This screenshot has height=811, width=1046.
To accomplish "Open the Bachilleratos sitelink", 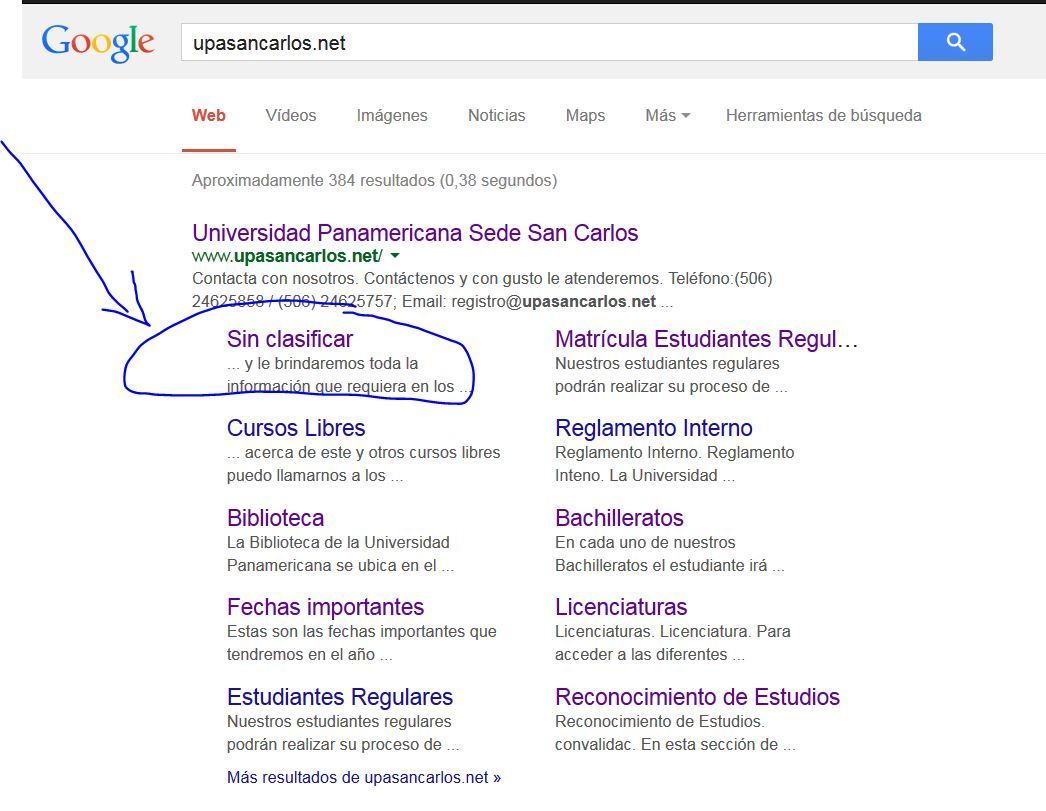I will [619, 518].
